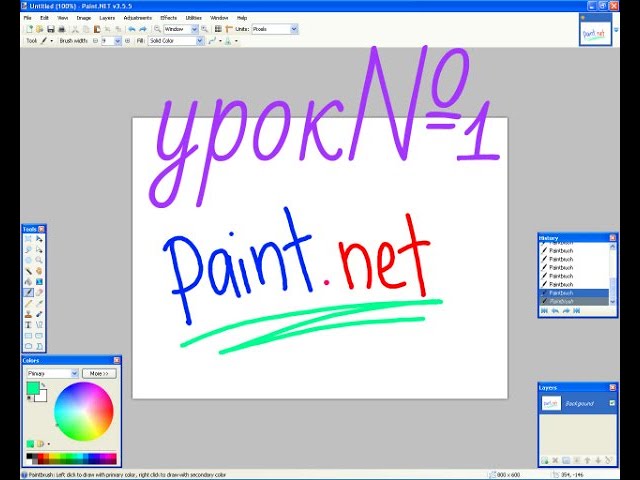Toggle Background layer visibility checkbox
Image resolution: width=640 pixels, height=480 pixels.
click(x=612, y=403)
